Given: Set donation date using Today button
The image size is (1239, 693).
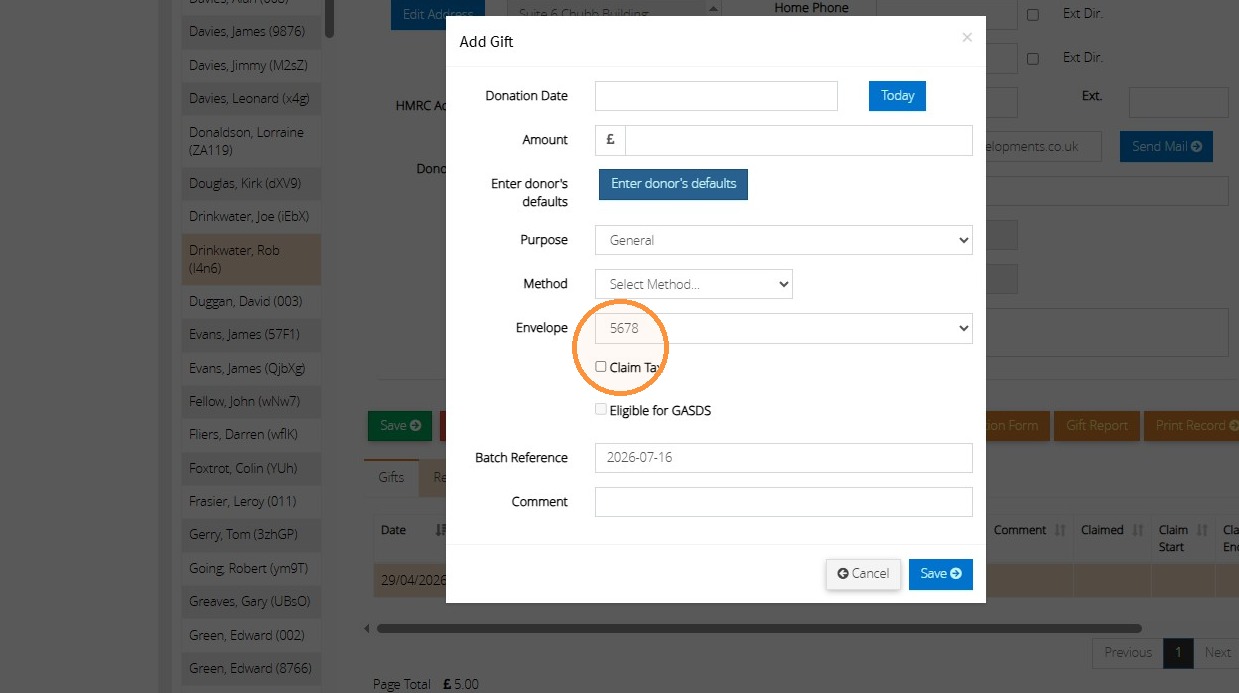Looking at the screenshot, I should 897,96.
